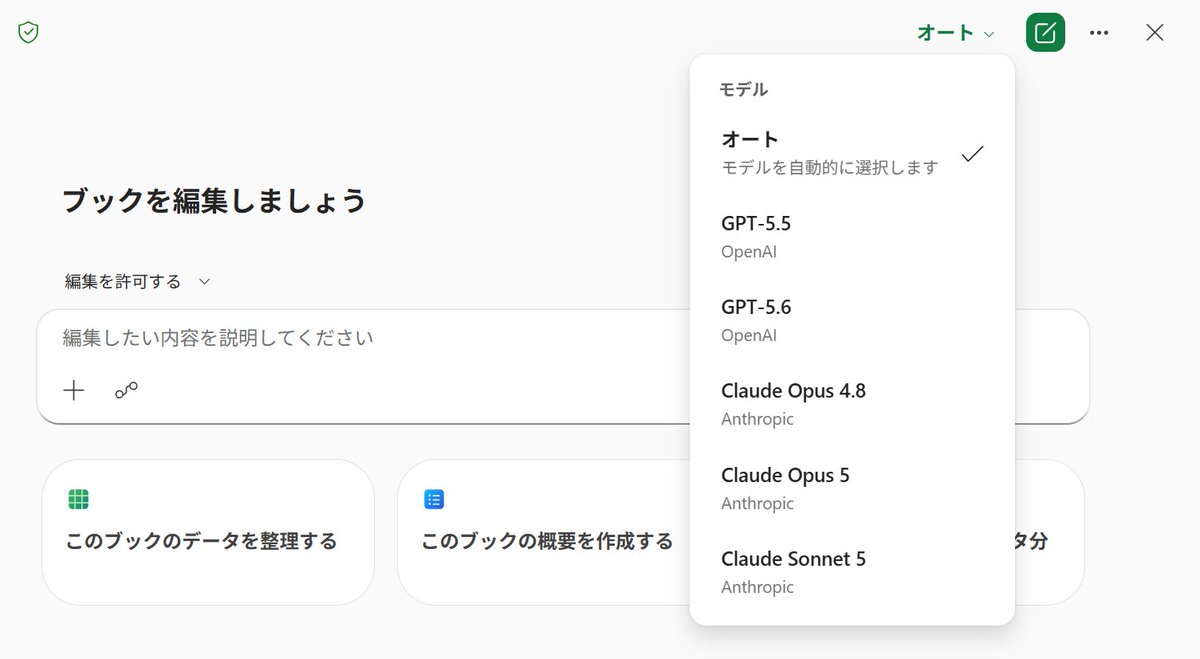Click the plus attach icon in prompt box
This screenshot has height=659, width=1200.
[74, 391]
